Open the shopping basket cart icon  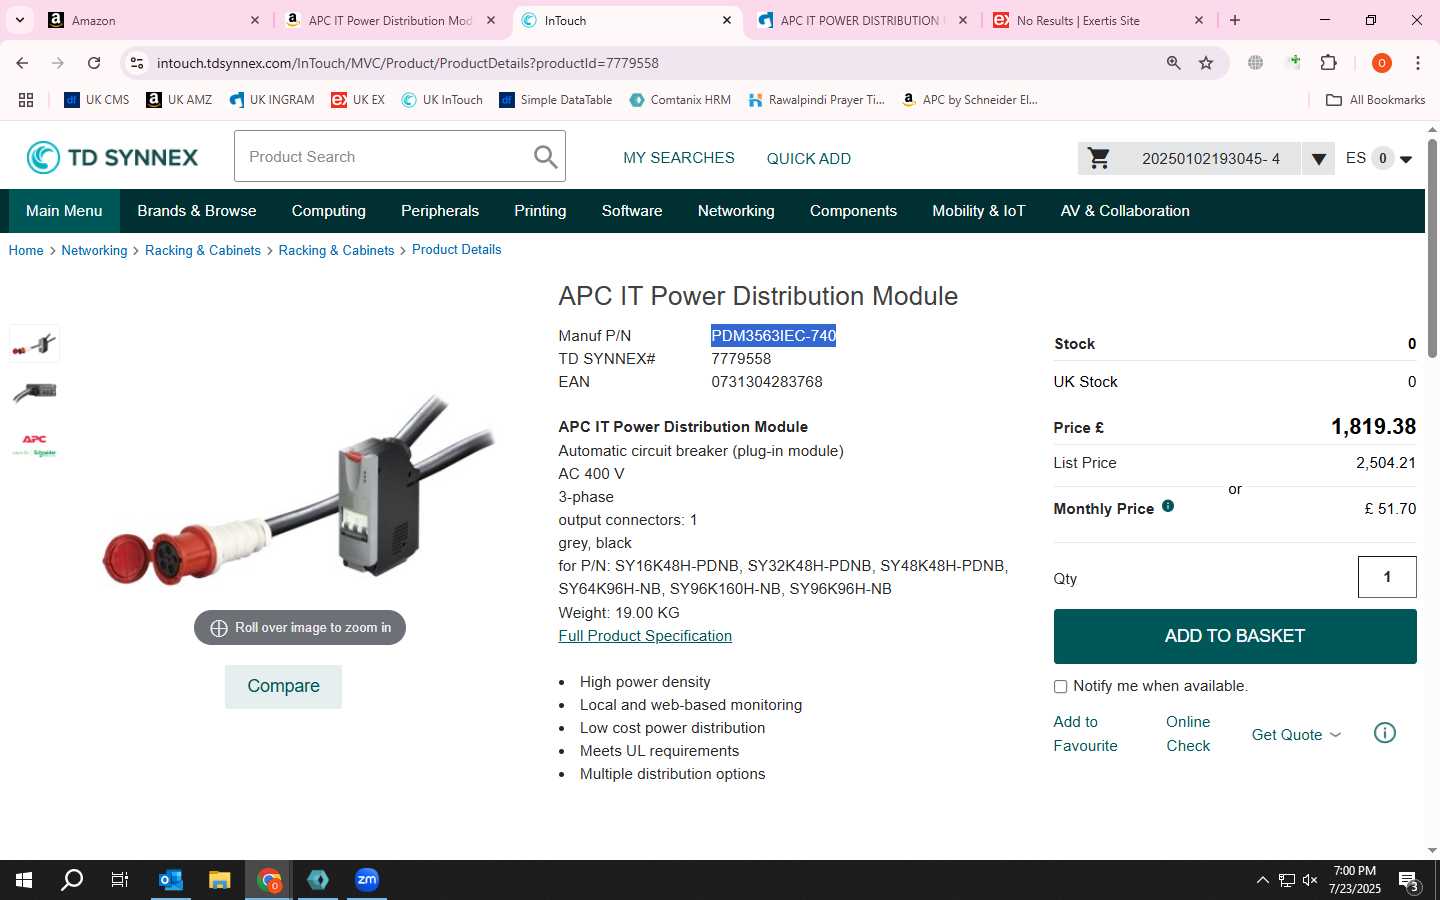(x=1099, y=158)
